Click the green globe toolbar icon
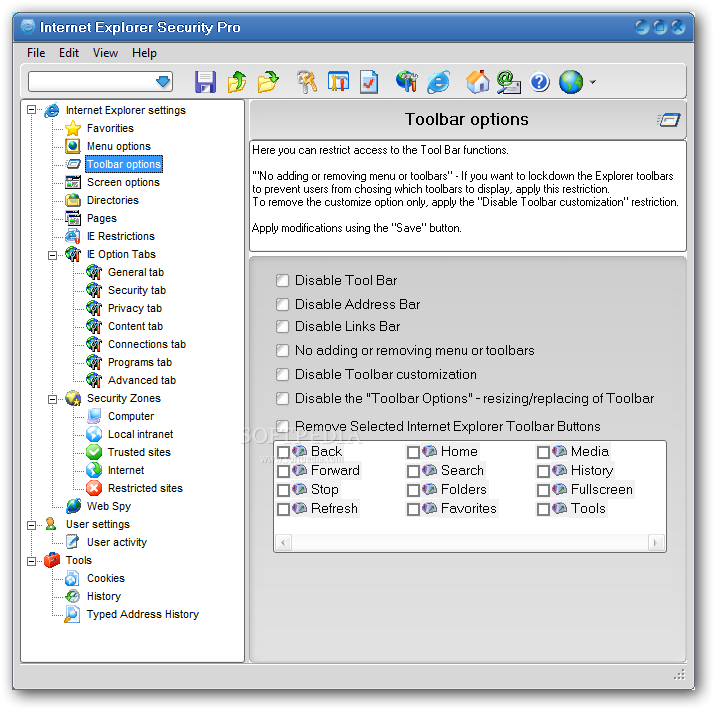Image resolution: width=715 pixels, height=710 pixels. (x=571, y=82)
